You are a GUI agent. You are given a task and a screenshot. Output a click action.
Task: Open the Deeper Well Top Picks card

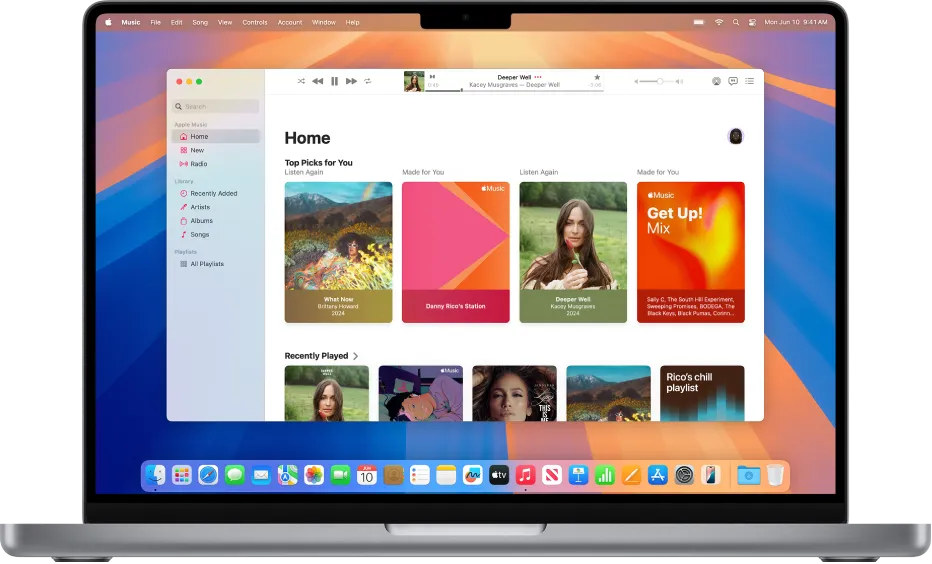click(573, 253)
